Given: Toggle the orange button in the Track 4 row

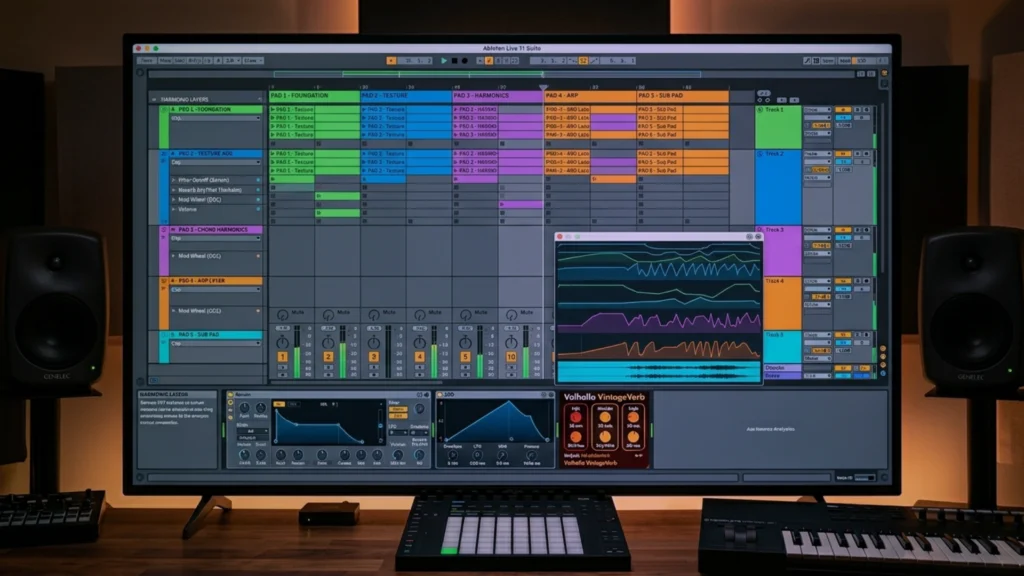Looking at the screenshot, I should pos(842,281).
